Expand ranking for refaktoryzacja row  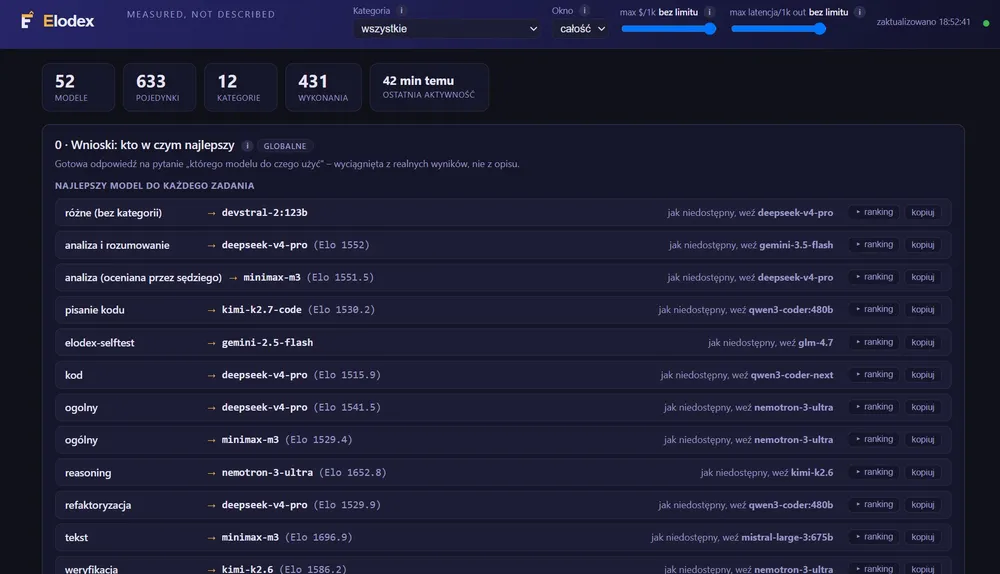click(x=874, y=504)
